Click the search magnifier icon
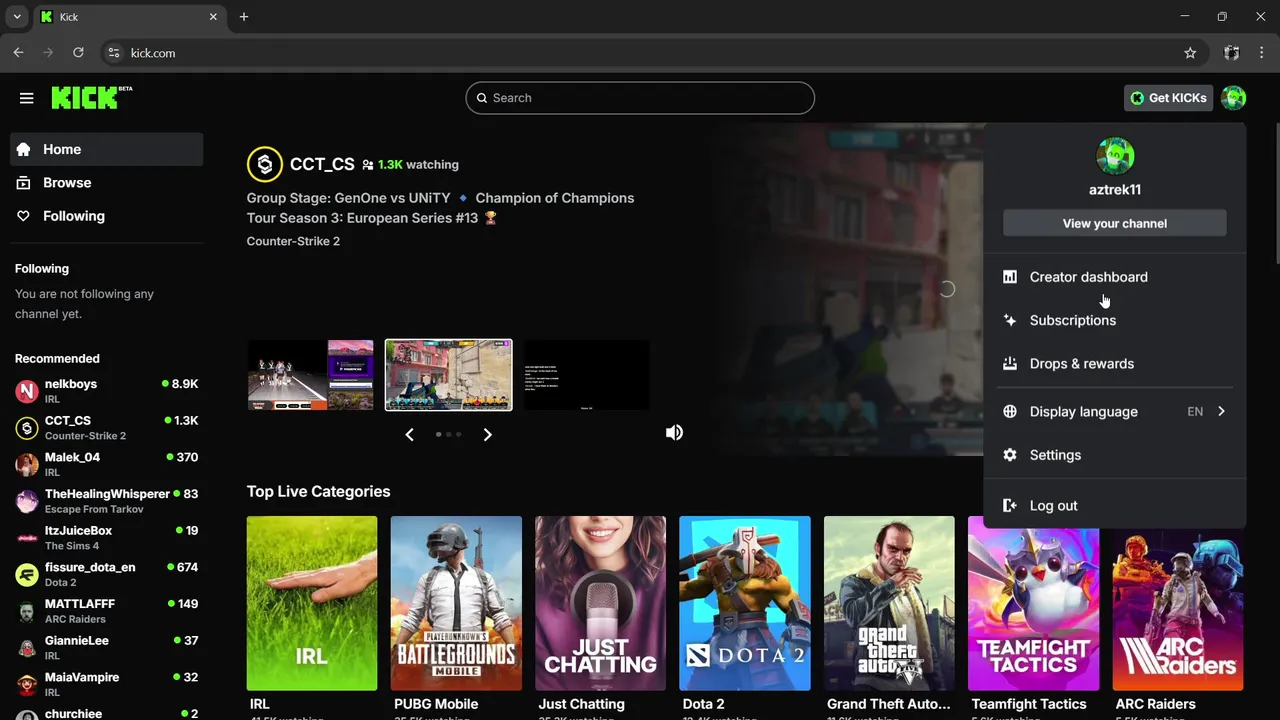 pos(482,98)
